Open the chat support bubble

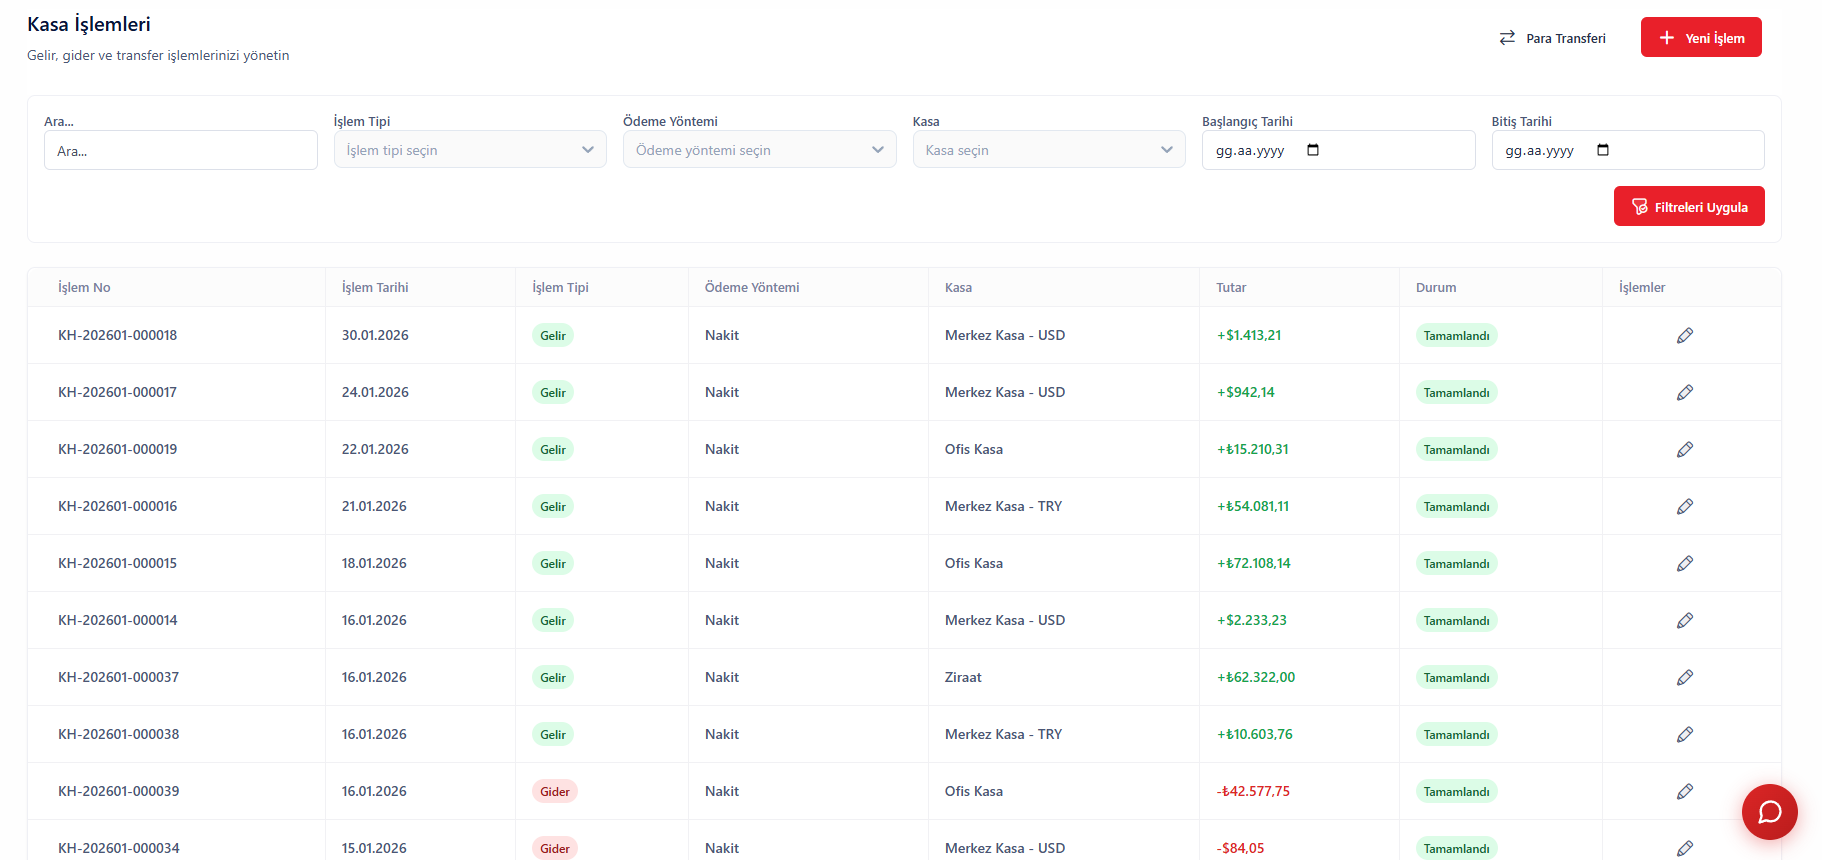pyautogui.click(x=1769, y=811)
